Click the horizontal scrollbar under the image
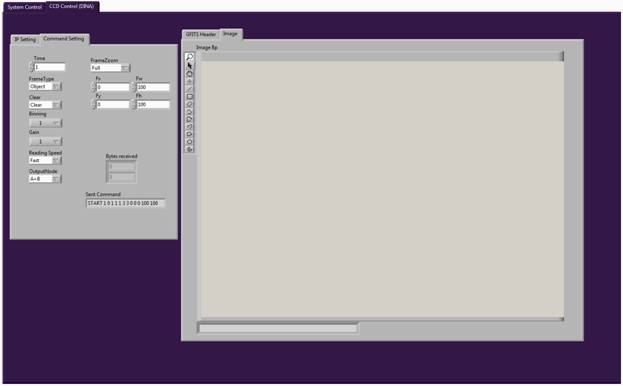Viewport: 623px width, 386px height. tap(278, 328)
